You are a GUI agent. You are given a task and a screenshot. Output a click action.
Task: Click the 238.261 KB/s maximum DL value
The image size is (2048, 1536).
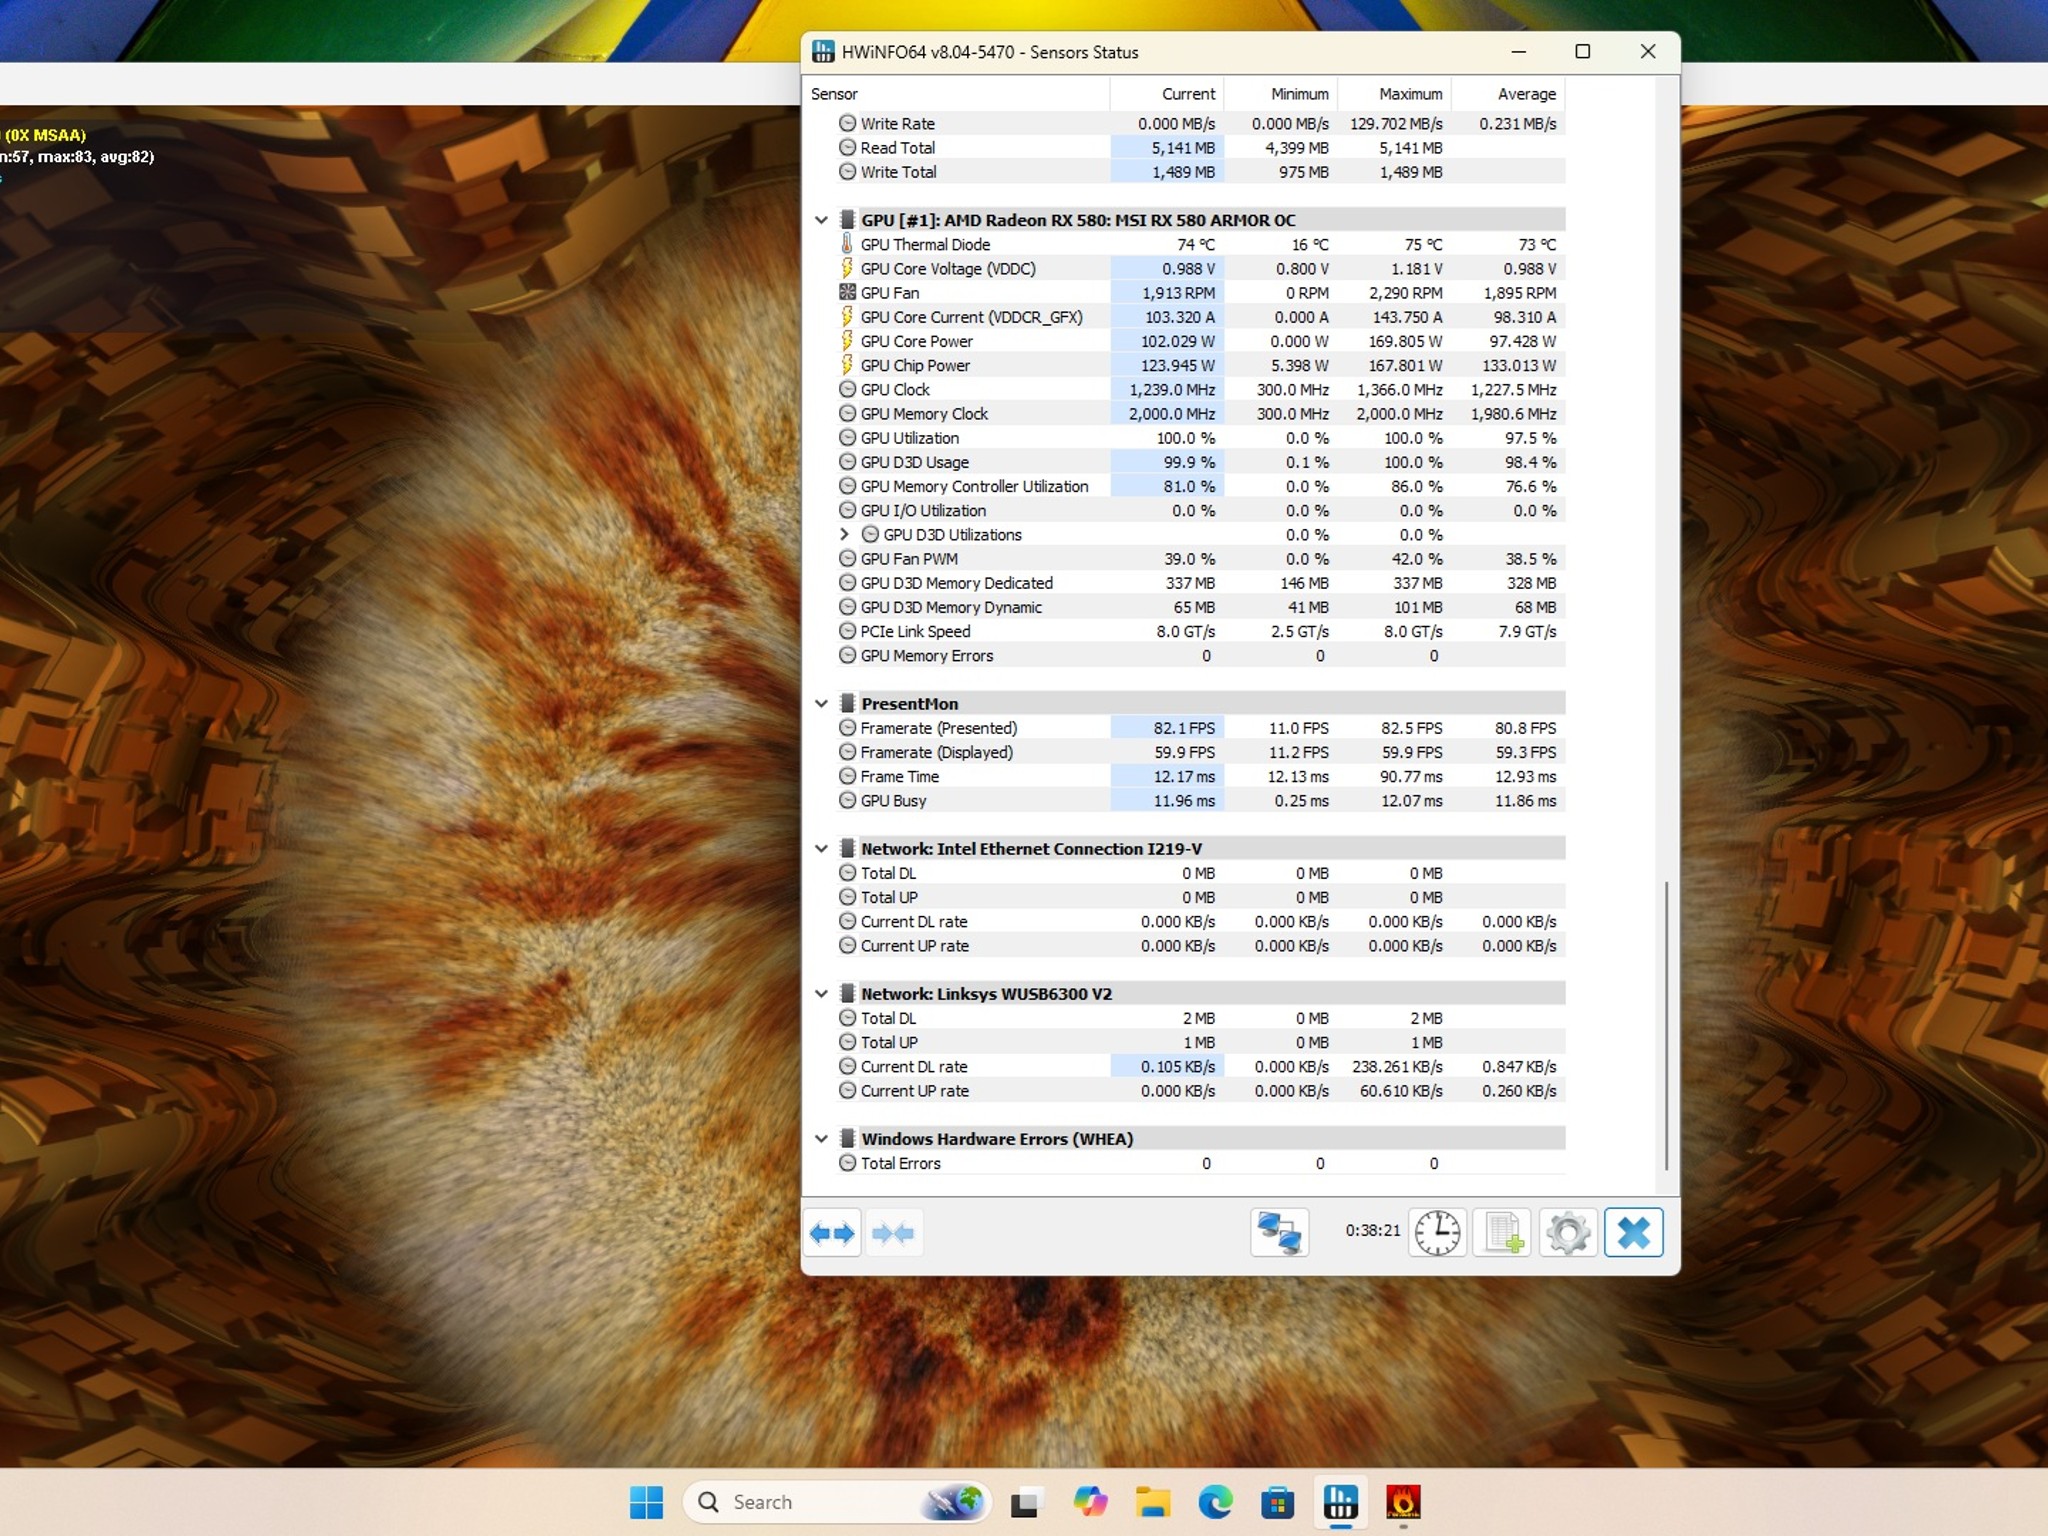coord(1397,1067)
